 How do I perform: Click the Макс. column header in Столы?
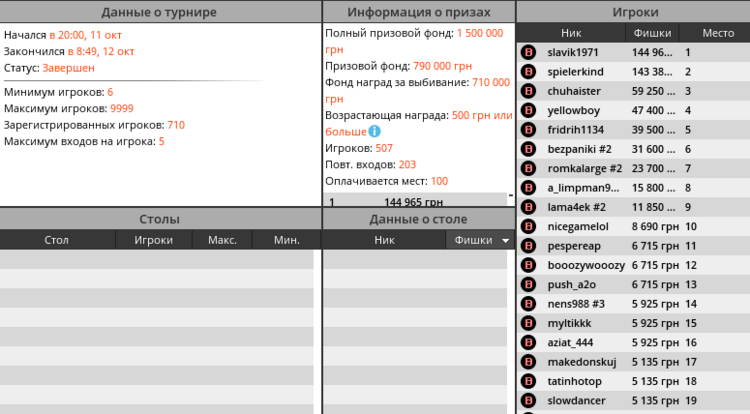[x=222, y=240]
